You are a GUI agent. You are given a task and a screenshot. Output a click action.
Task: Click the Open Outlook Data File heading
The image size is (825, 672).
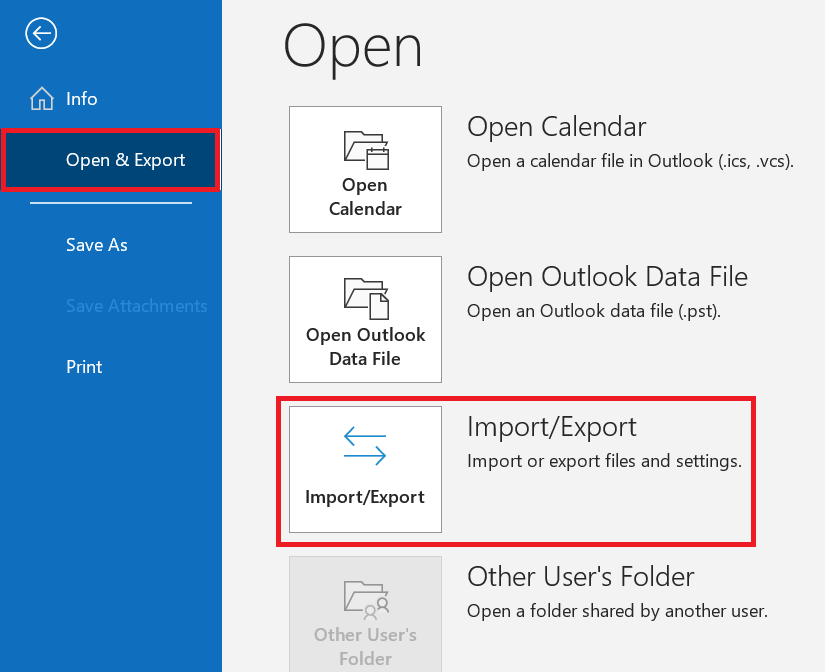pos(607,277)
